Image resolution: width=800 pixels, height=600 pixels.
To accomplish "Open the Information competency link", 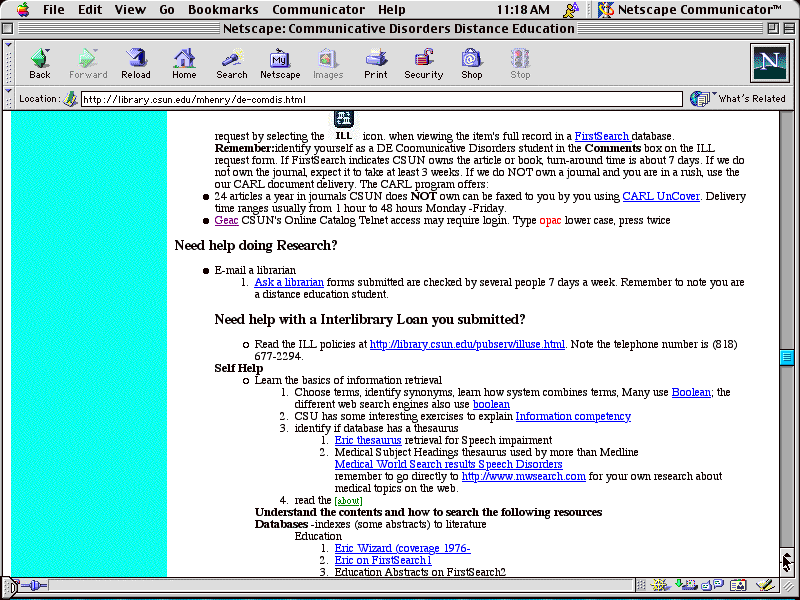I will click(573, 416).
